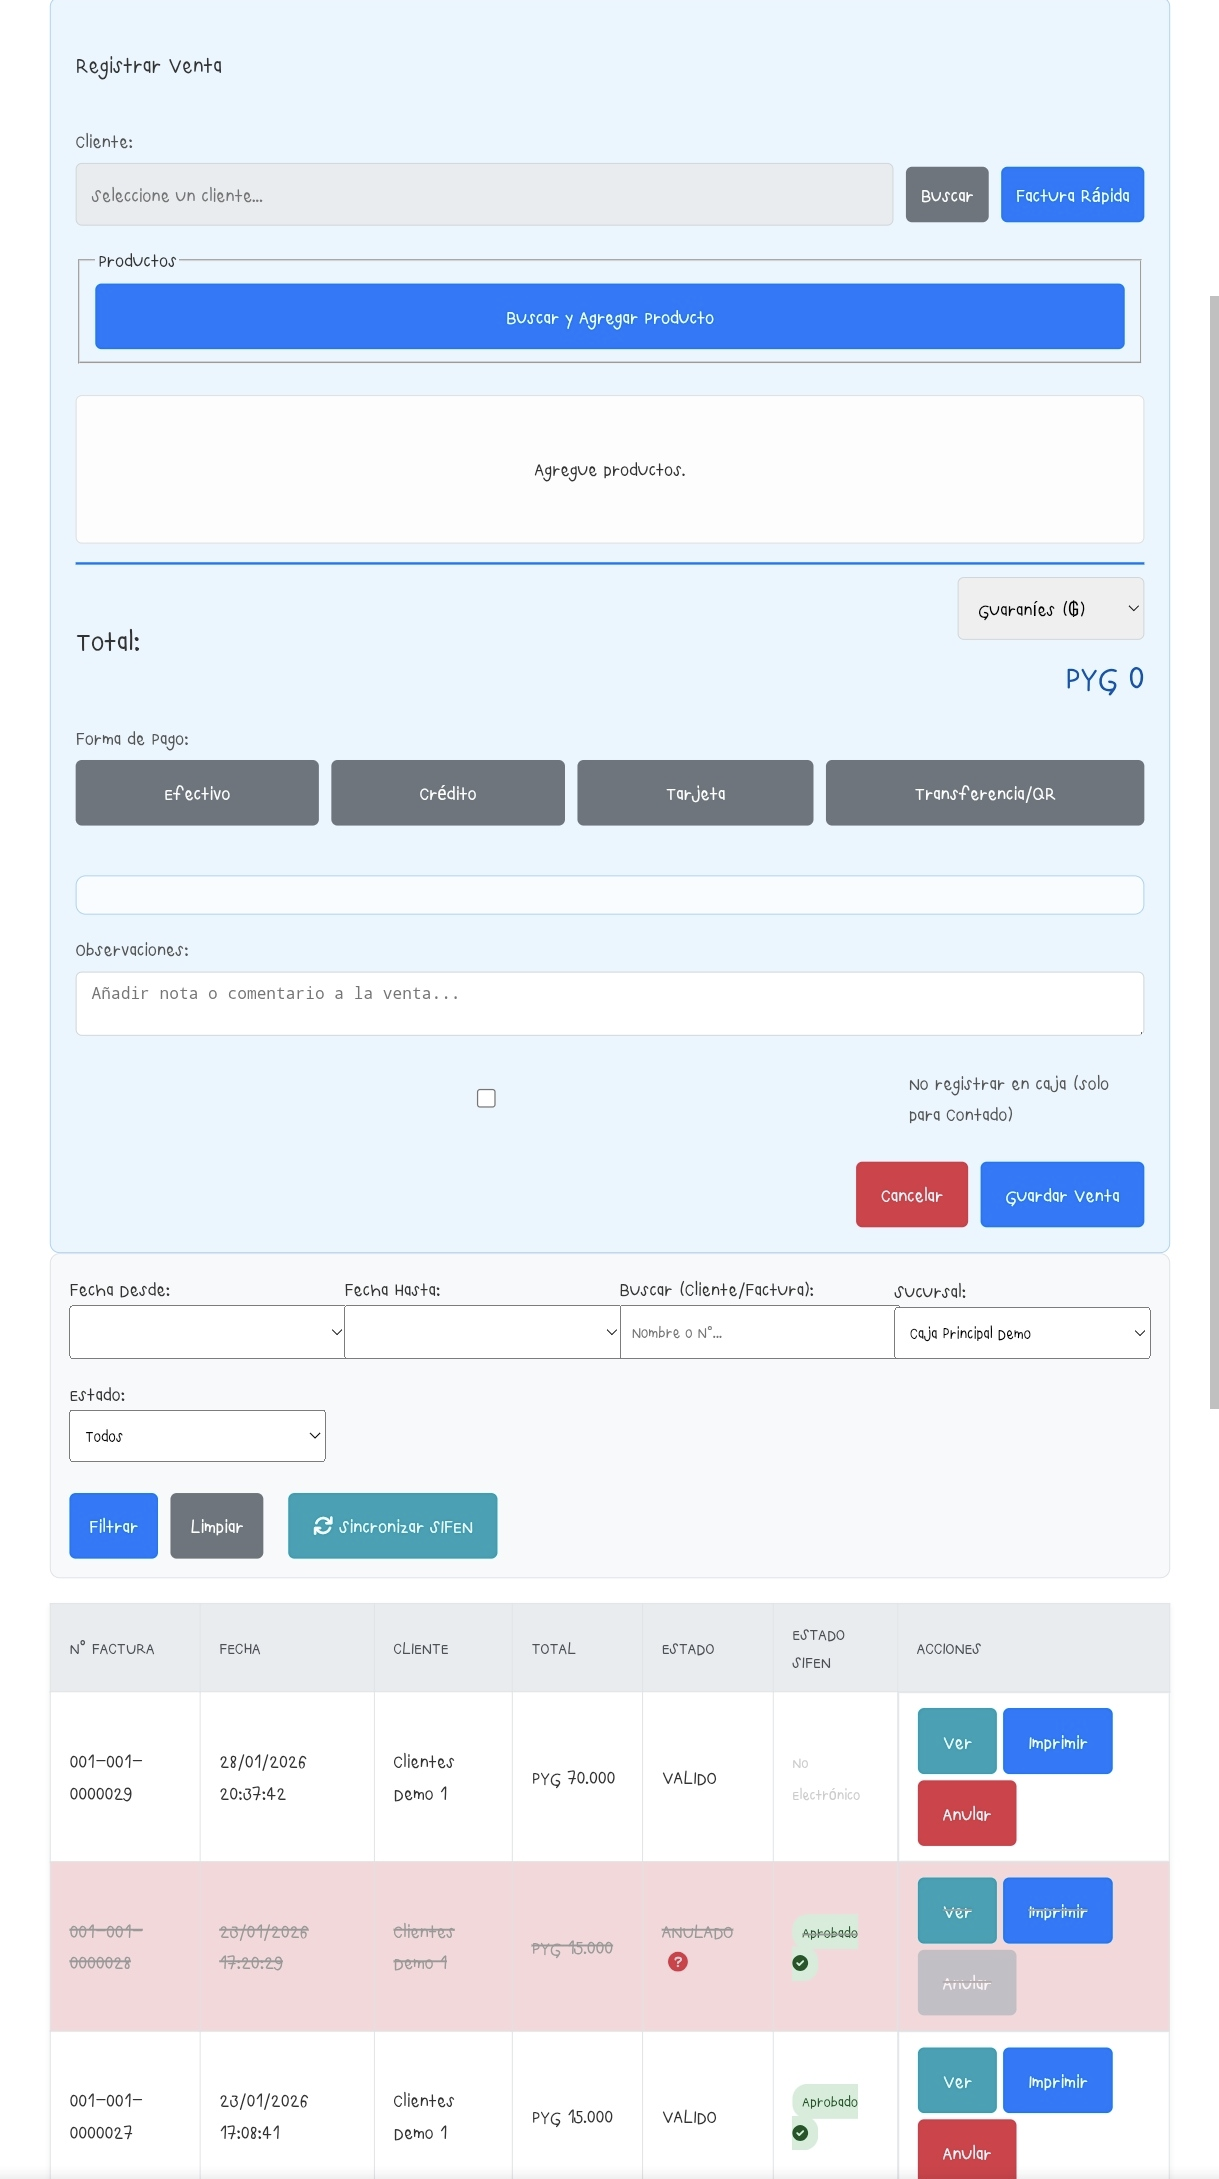Click VALIDO status of invoice 0000027

point(689,2117)
